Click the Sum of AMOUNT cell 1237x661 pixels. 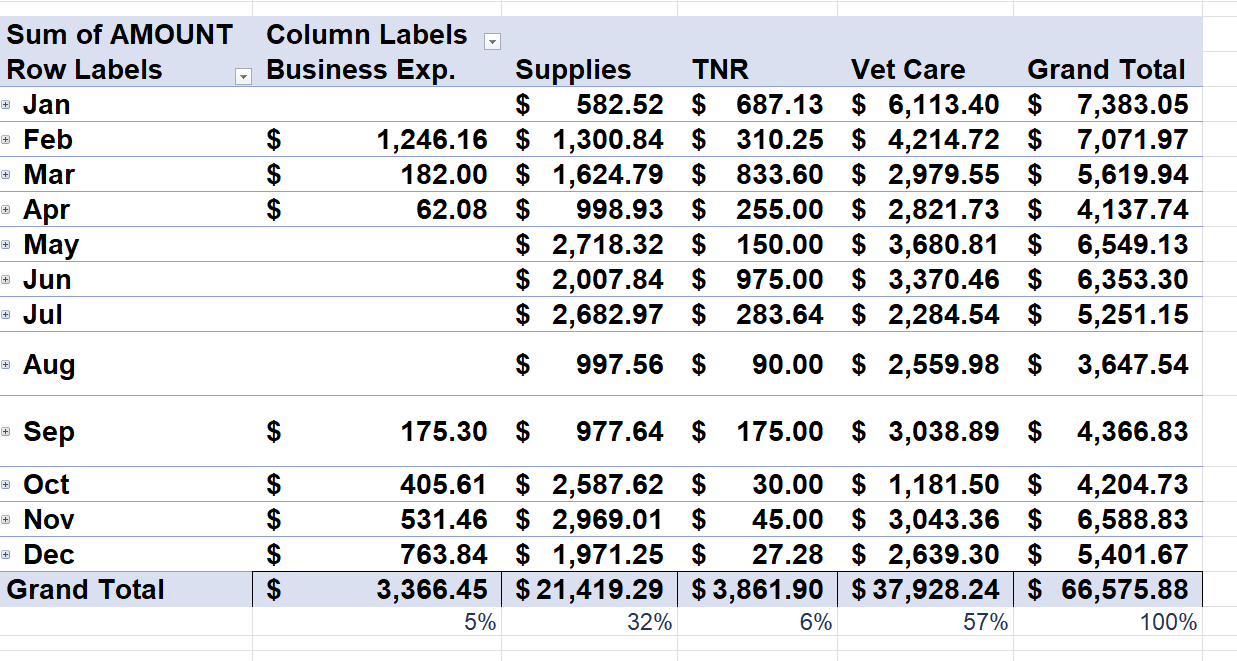pyautogui.click(x=120, y=35)
